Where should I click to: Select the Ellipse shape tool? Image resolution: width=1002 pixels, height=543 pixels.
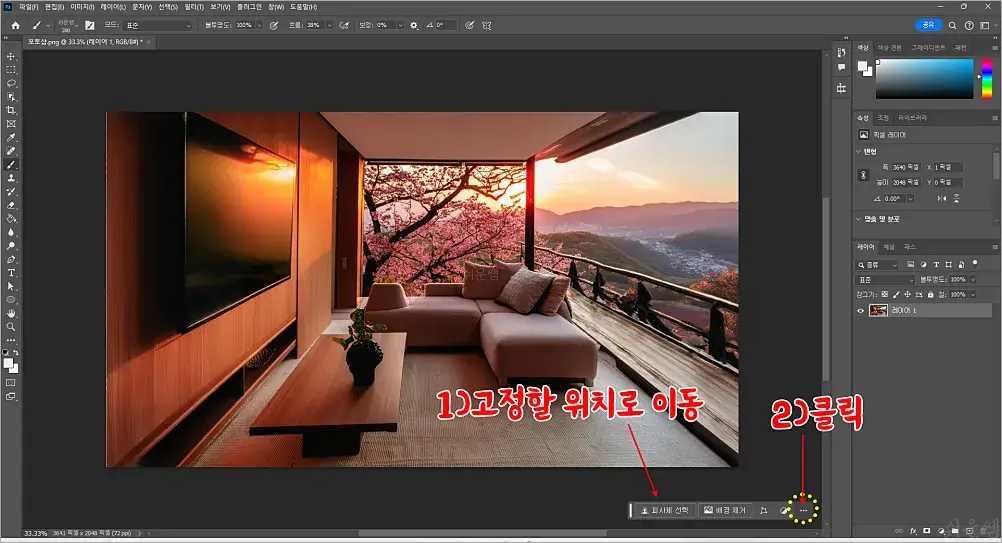point(11,300)
